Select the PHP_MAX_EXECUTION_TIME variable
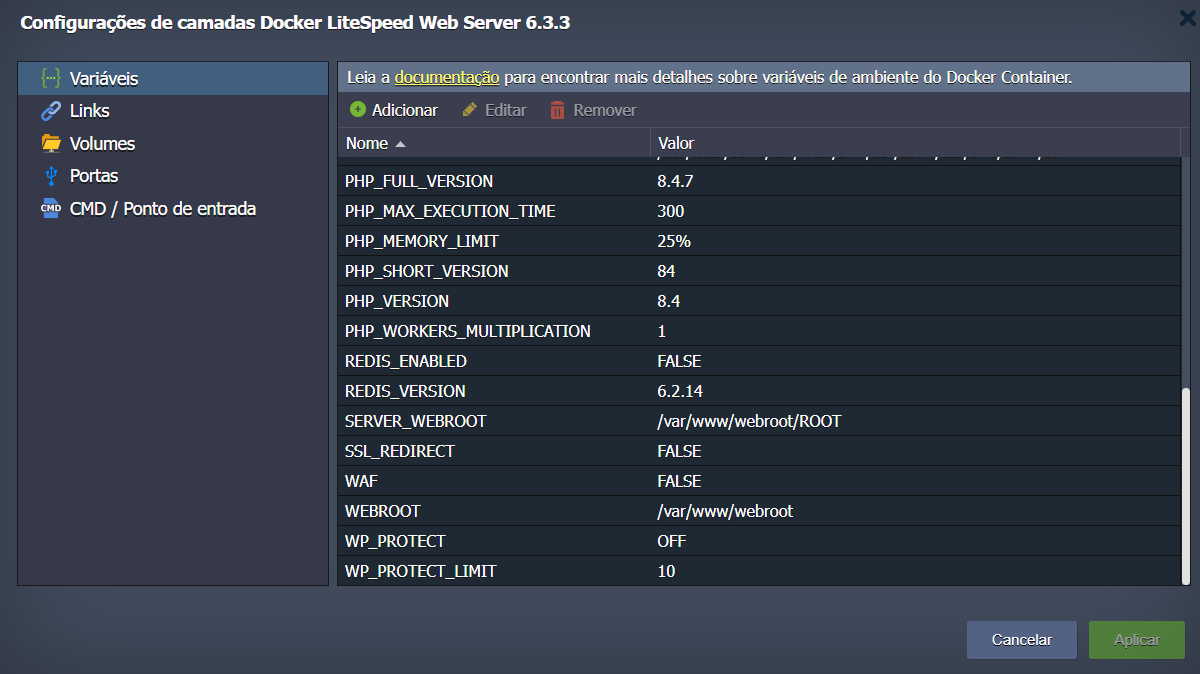 [450, 211]
